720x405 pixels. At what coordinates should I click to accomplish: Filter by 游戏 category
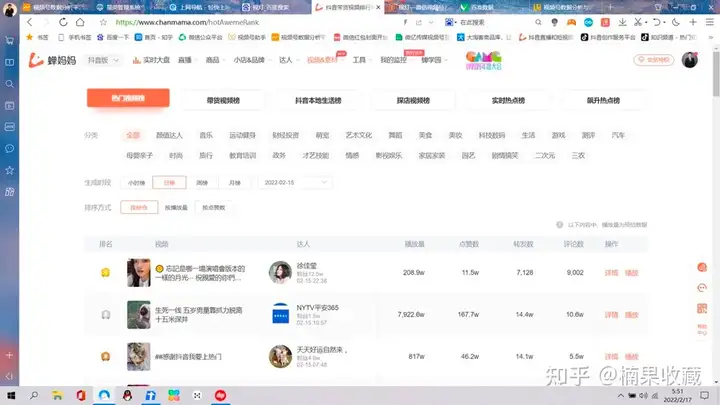click(x=558, y=135)
